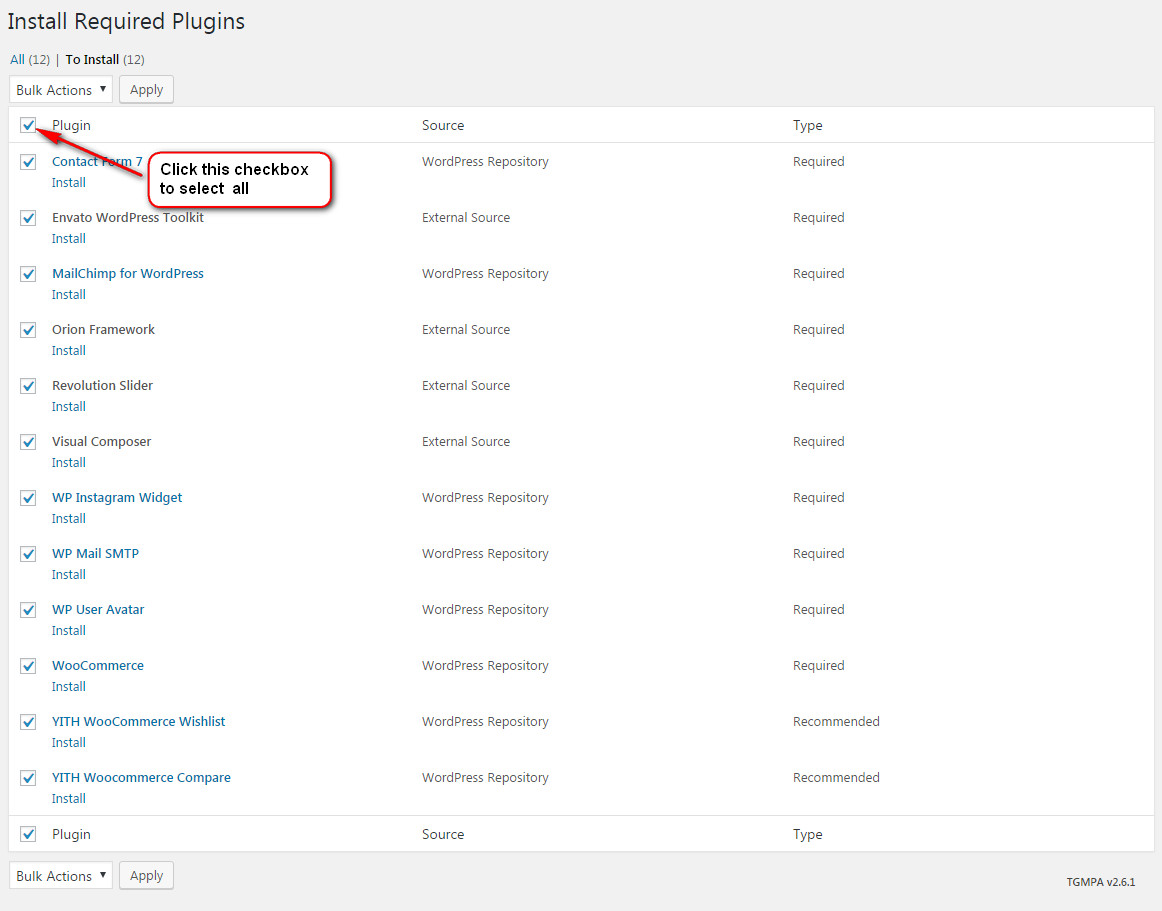
Task: Open the Contact Form 7 plugin link
Action: [x=97, y=162]
